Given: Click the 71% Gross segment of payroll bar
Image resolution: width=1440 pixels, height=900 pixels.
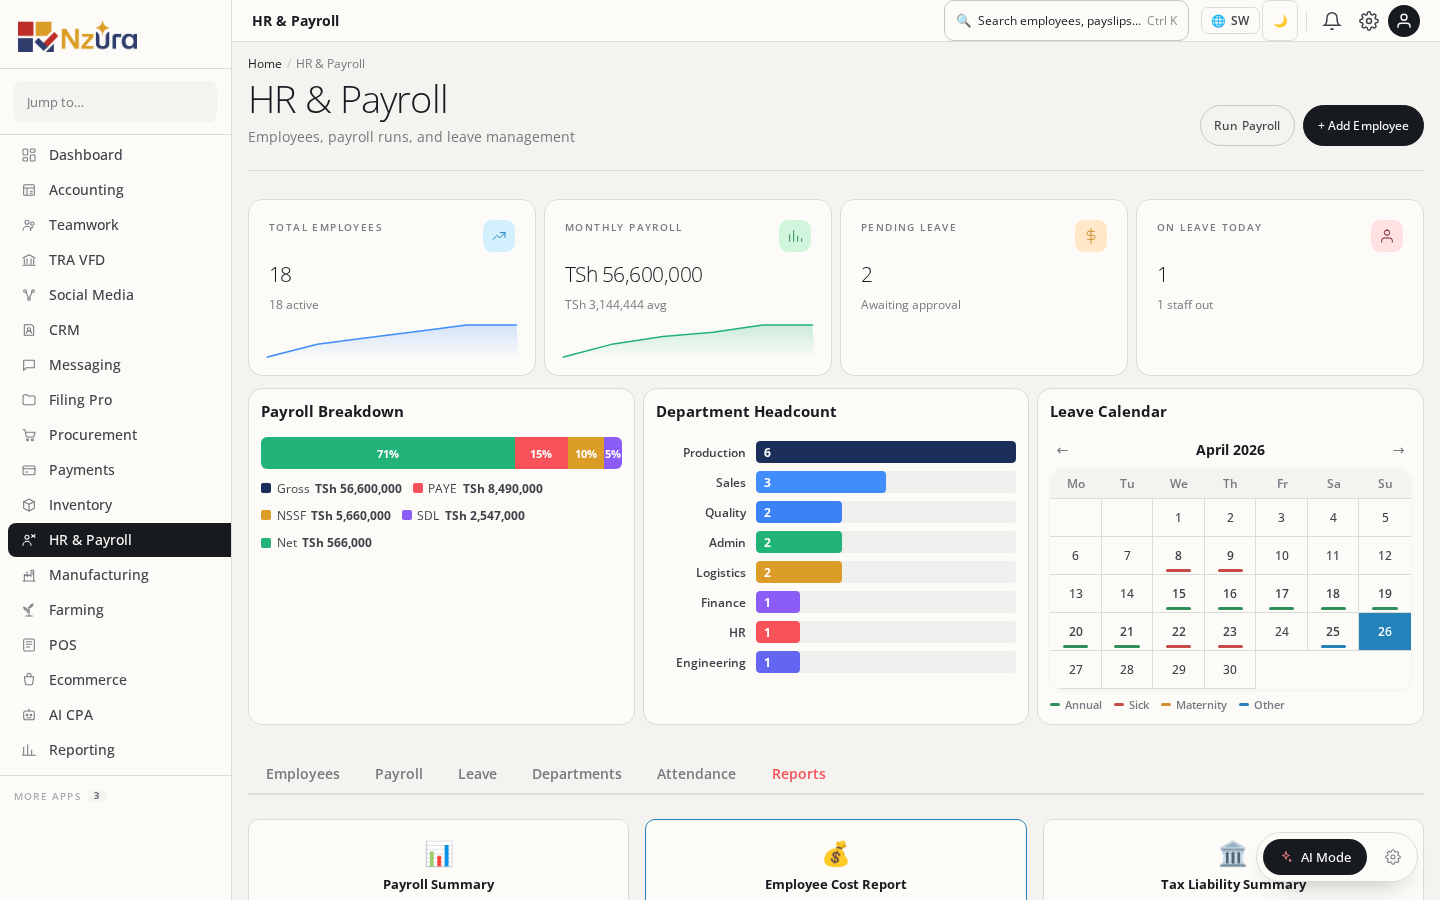Looking at the screenshot, I should click(388, 453).
